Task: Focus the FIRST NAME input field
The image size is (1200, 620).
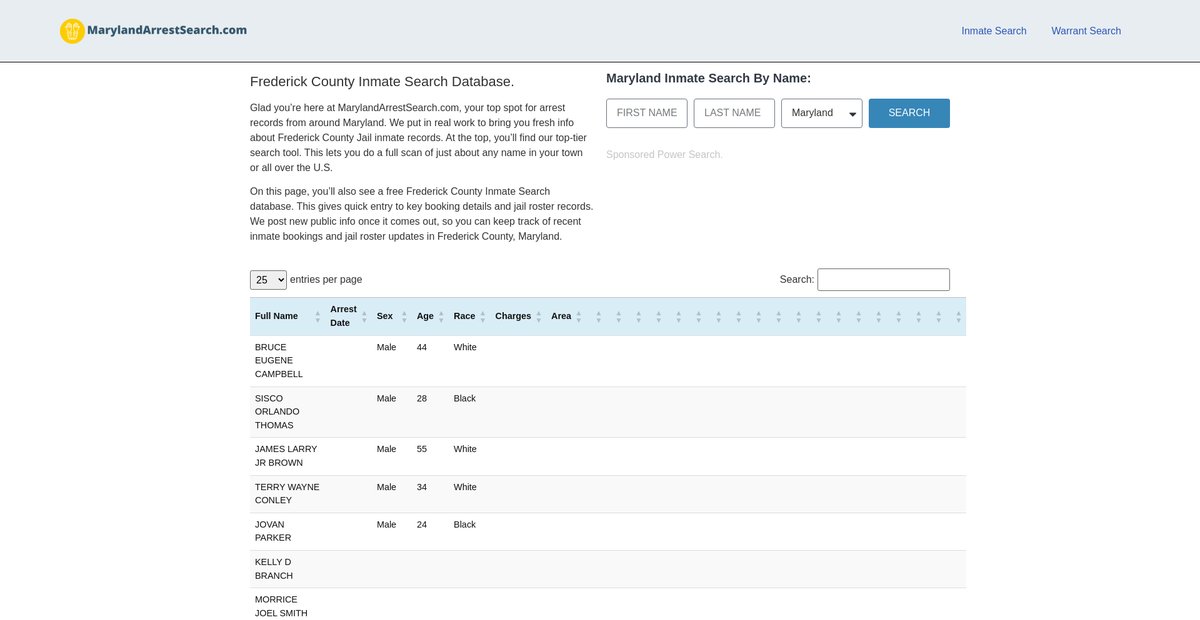Action: tap(646, 113)
